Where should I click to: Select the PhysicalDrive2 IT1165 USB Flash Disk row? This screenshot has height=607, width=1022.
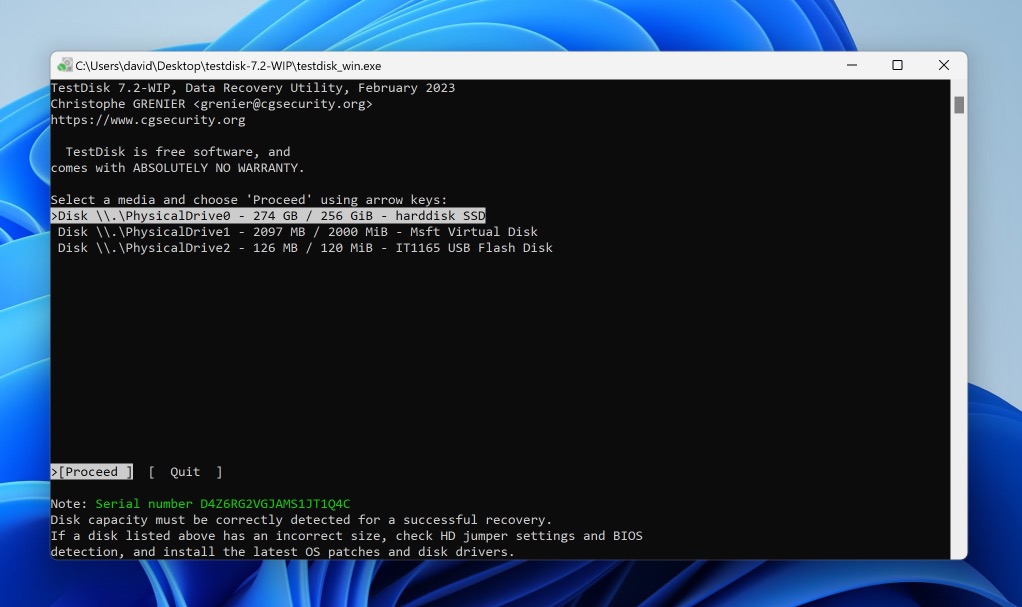[x=304, y=248]
